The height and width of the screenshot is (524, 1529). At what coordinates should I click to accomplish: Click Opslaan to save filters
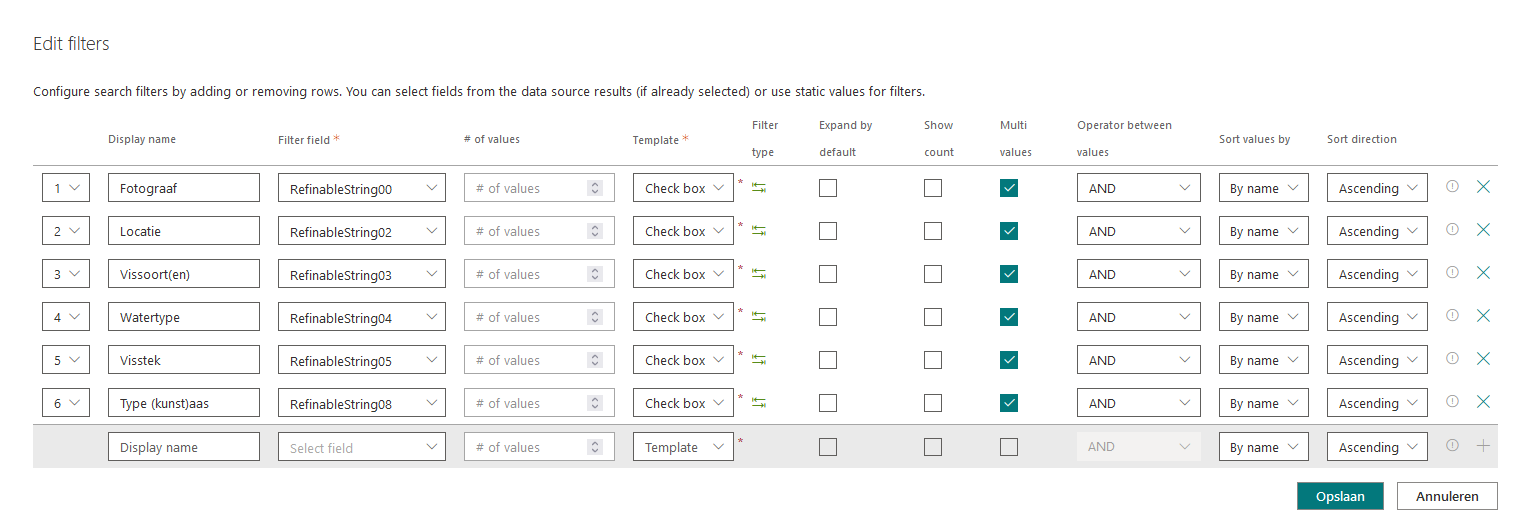coord(1340,496)
